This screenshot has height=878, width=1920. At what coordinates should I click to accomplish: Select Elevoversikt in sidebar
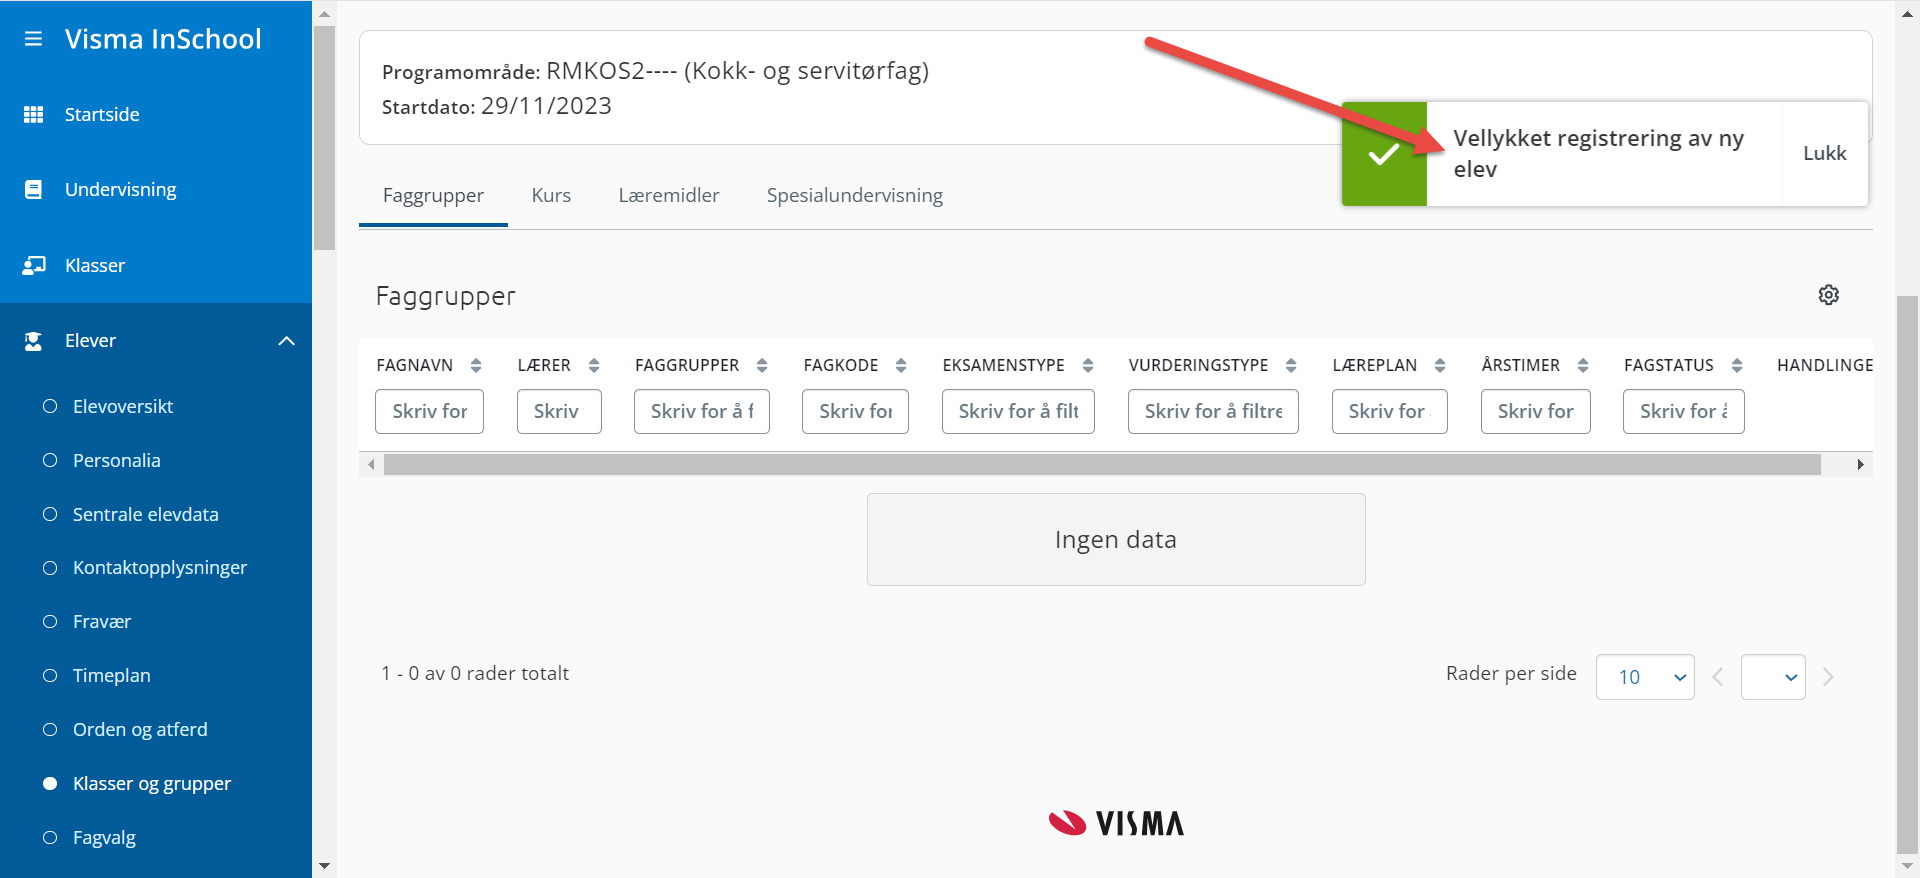coord(123,406)
